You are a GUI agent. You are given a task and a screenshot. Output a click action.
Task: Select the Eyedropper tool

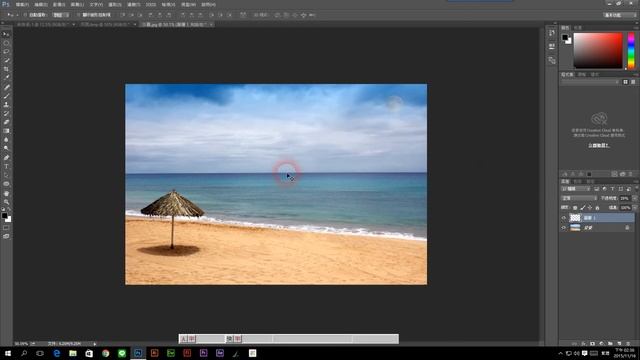[x=6, y=78]
